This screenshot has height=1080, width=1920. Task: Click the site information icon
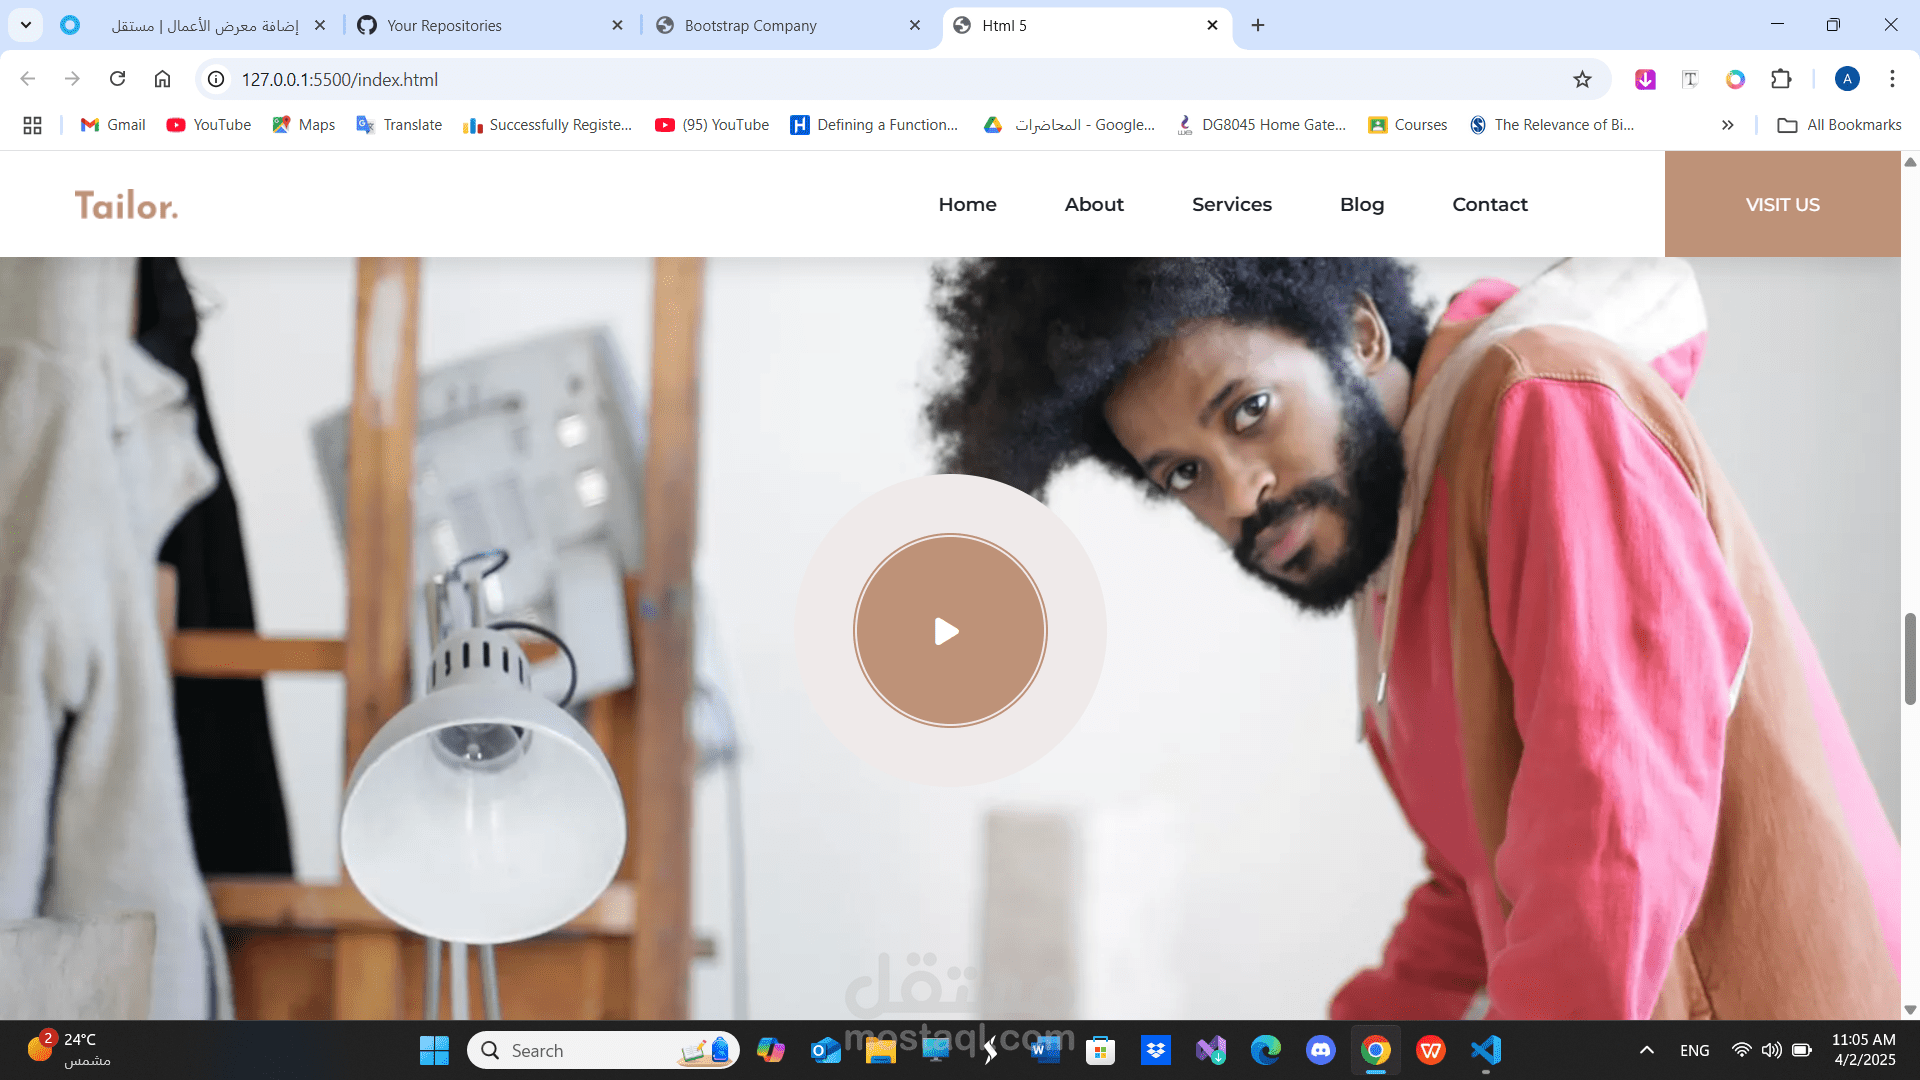pos(216,79)
